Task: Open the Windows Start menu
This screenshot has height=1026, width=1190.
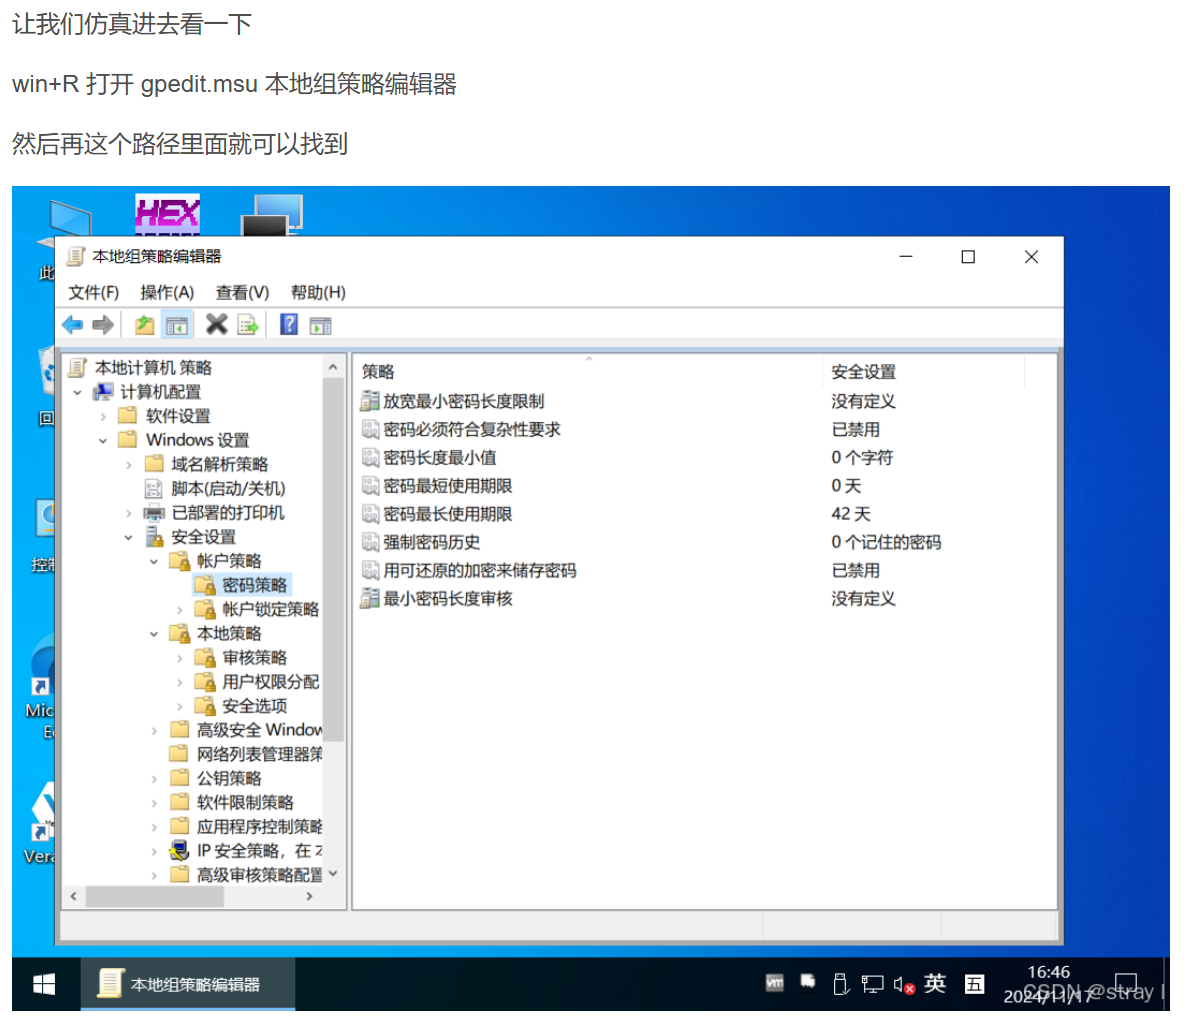Action: click(44, 985)
